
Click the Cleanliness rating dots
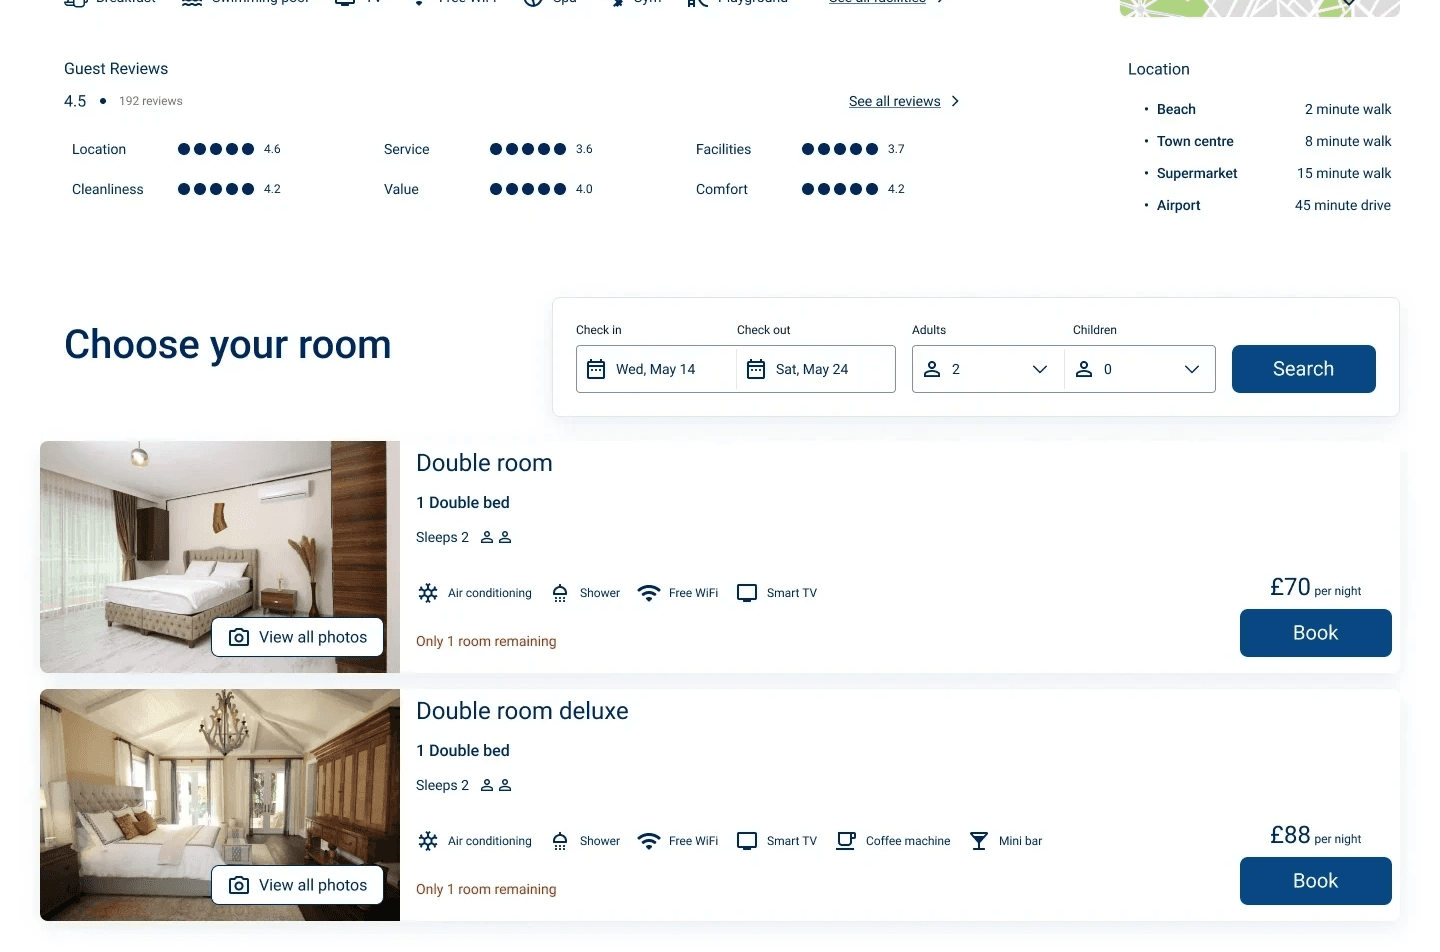tap(216, 189)
